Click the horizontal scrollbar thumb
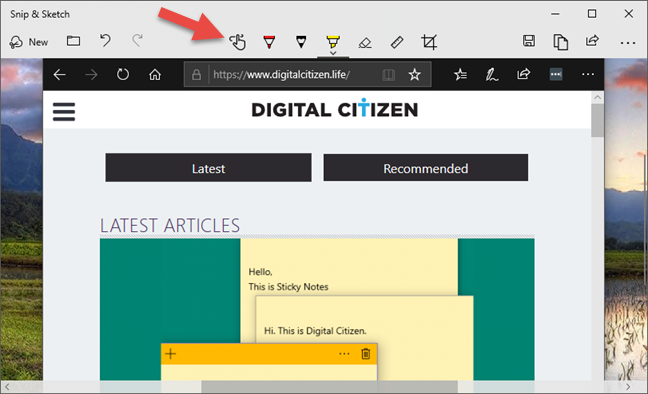648x394 pixels. click(x=329, y=387)
